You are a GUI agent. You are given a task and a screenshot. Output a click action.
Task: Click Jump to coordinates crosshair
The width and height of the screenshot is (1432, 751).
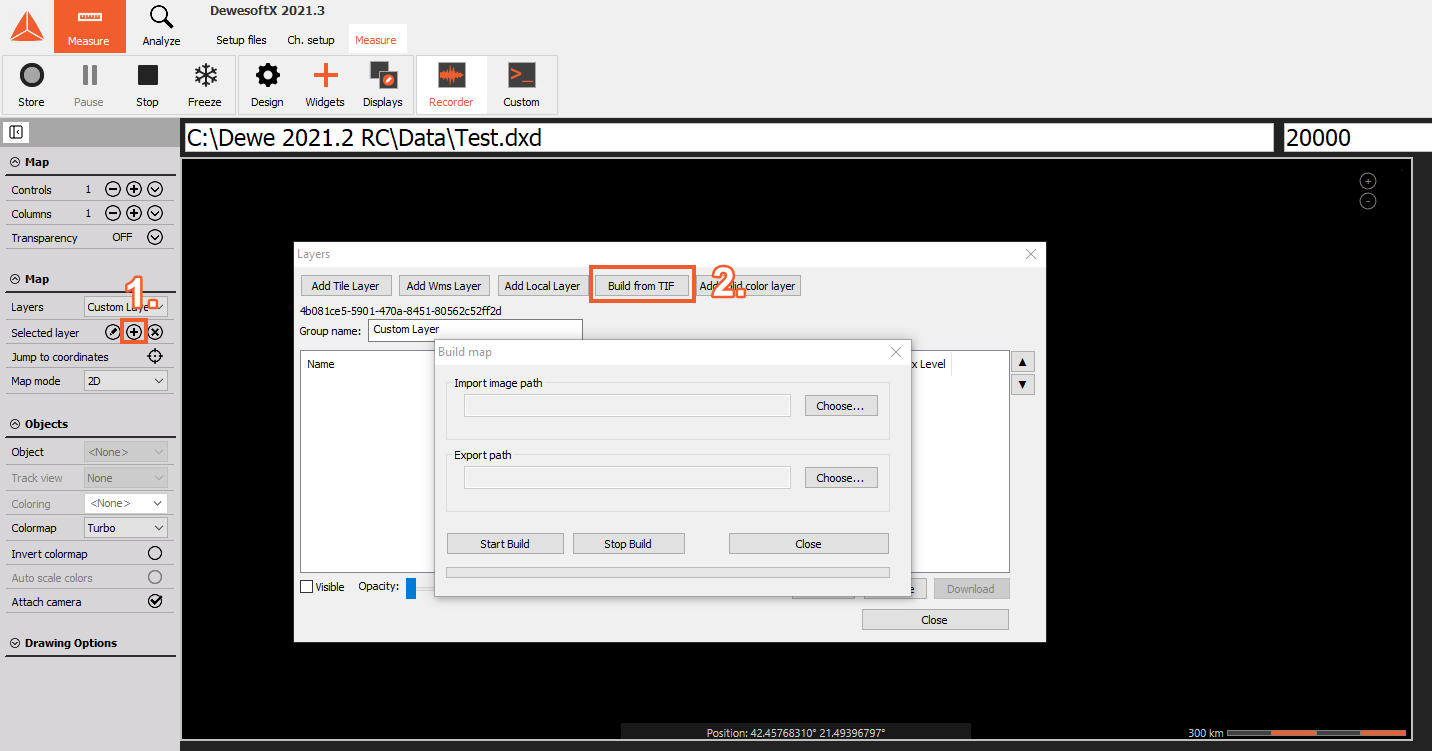coord(155,356)
